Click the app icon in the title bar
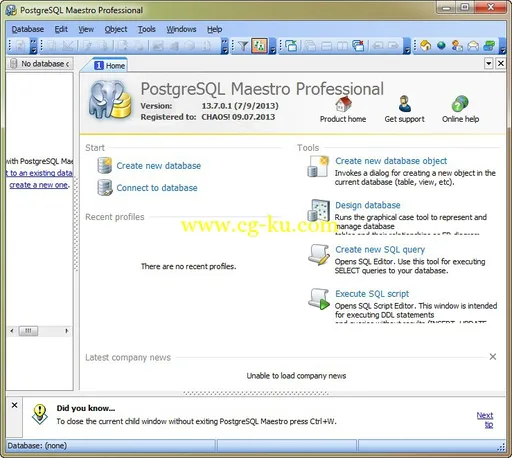This screenshot has height=458, width=512. coord(11,10)
